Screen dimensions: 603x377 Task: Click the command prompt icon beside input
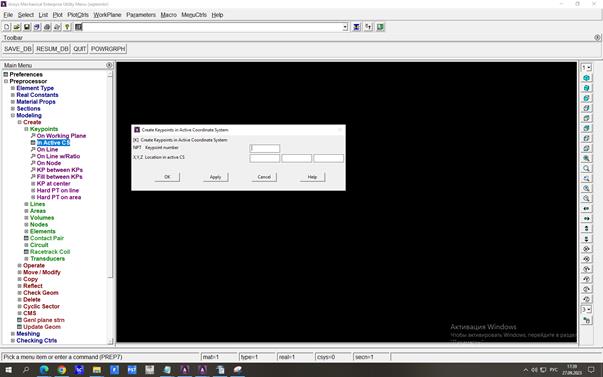78,27
